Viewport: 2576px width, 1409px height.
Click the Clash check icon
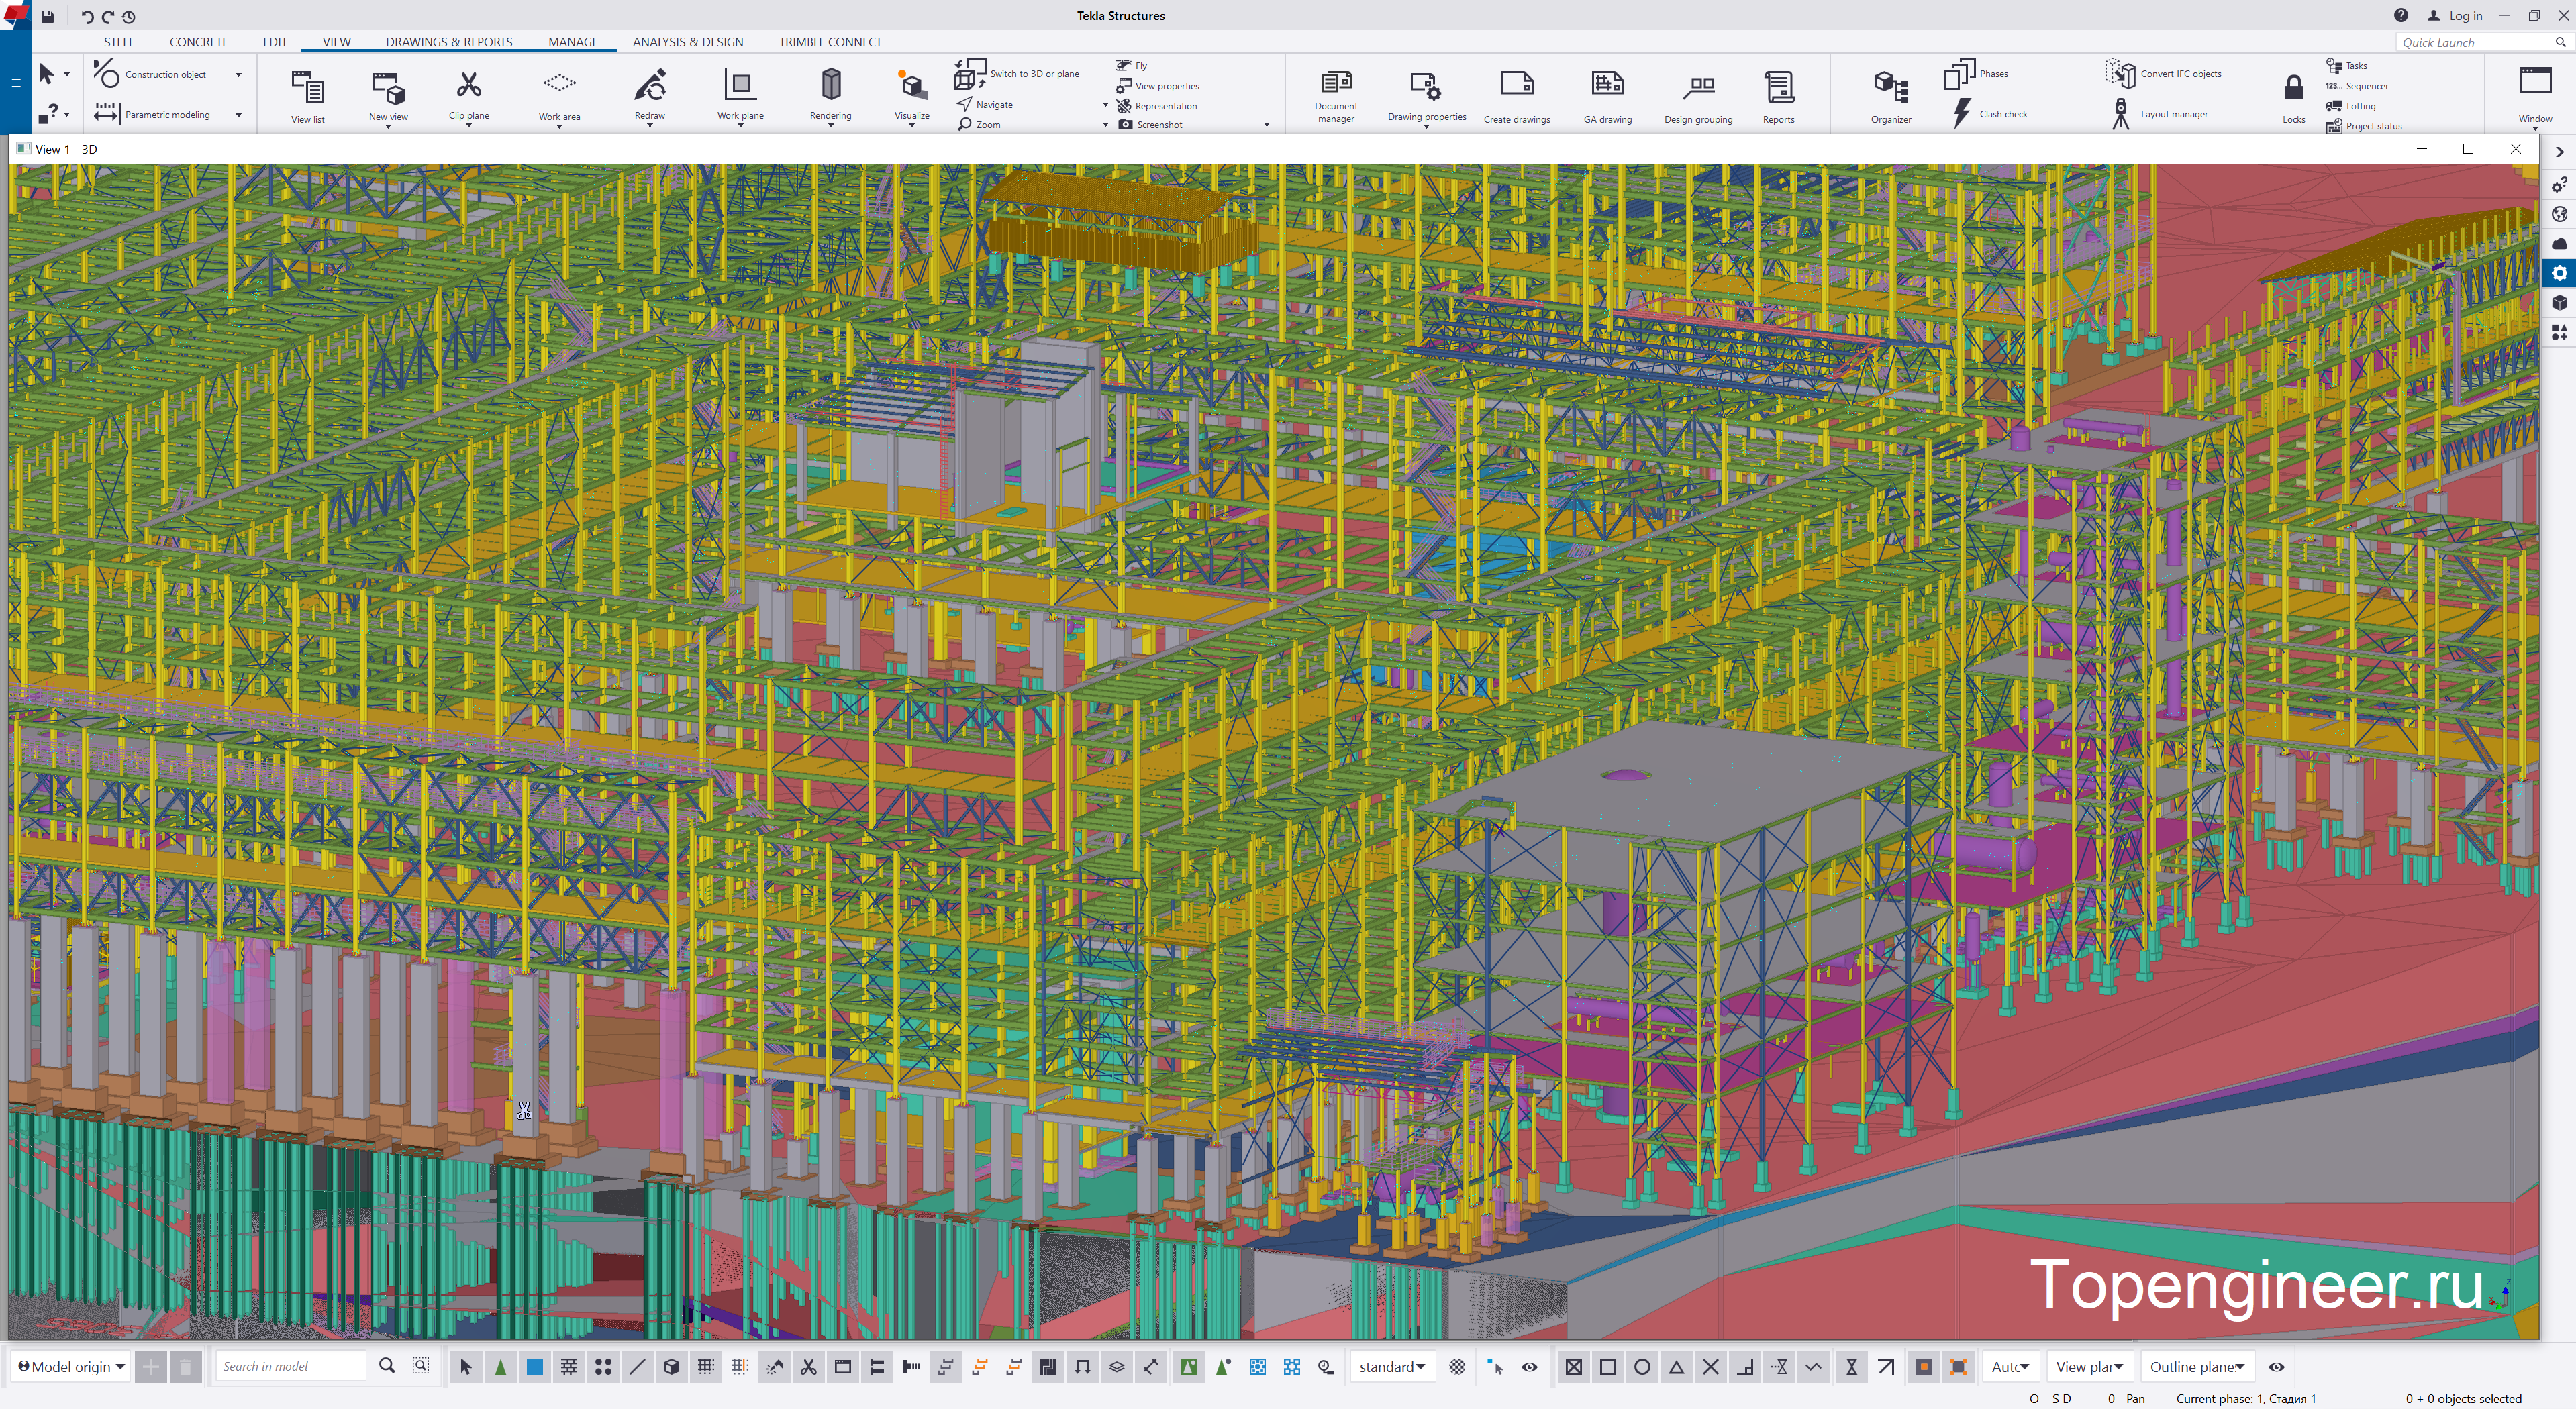coord(1961,114)
